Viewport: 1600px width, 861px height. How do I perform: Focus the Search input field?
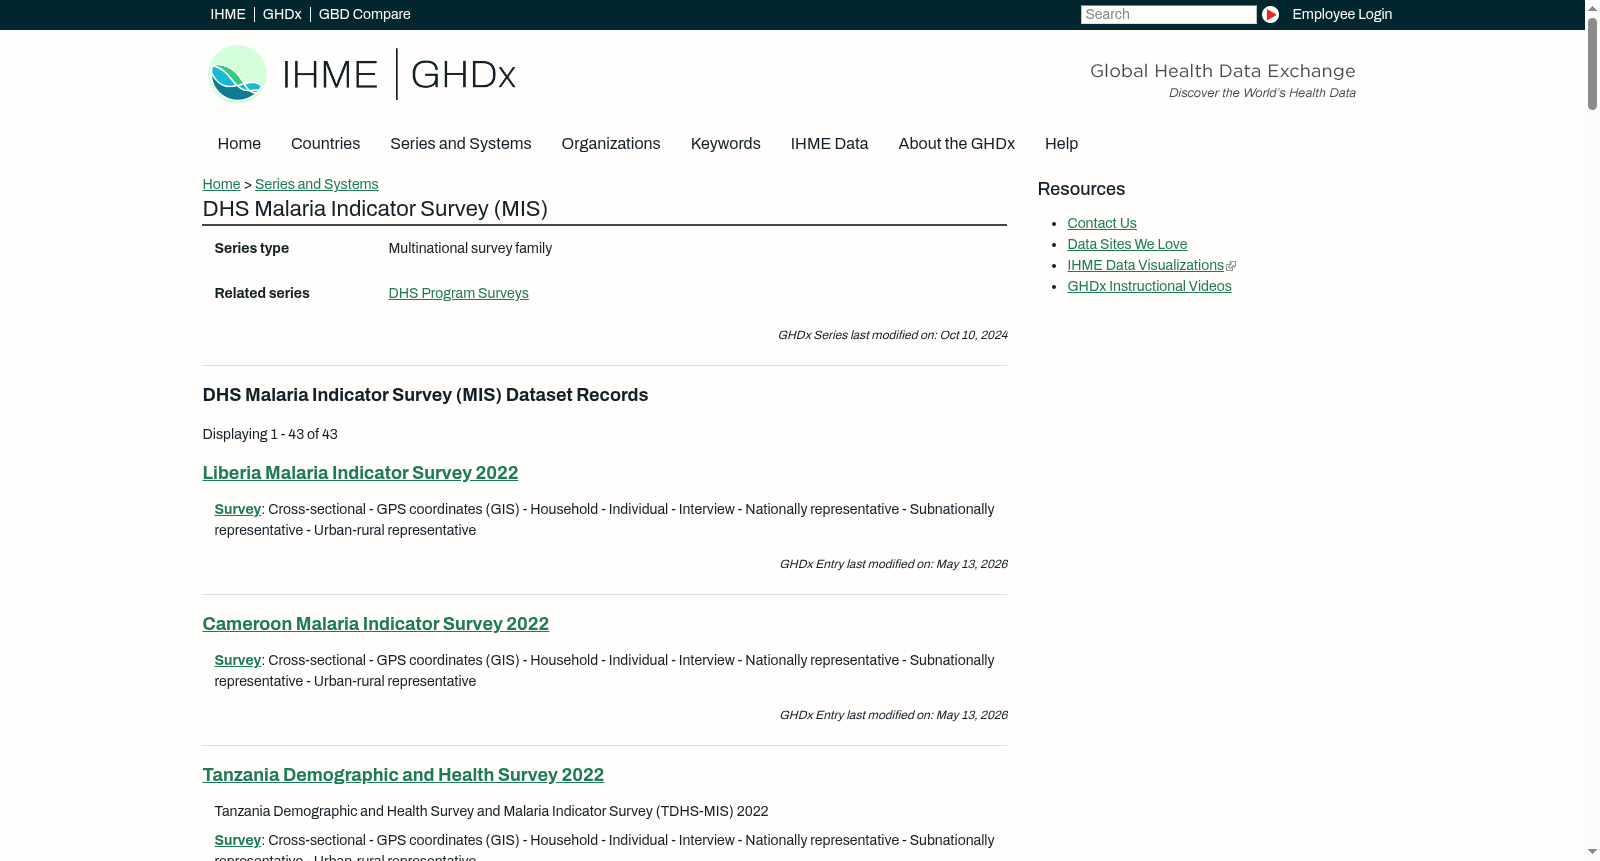1168,14
